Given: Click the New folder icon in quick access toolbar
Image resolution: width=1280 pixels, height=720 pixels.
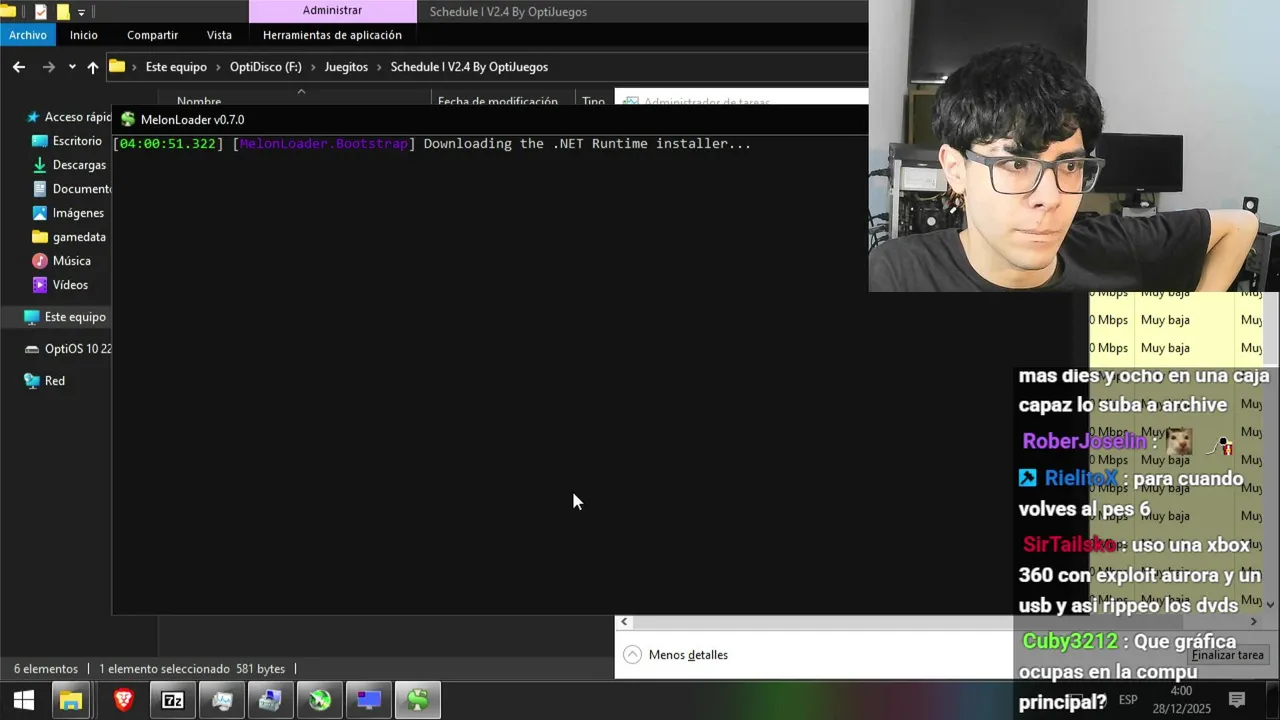Looking at the screenshot, I should pos(62,12).
